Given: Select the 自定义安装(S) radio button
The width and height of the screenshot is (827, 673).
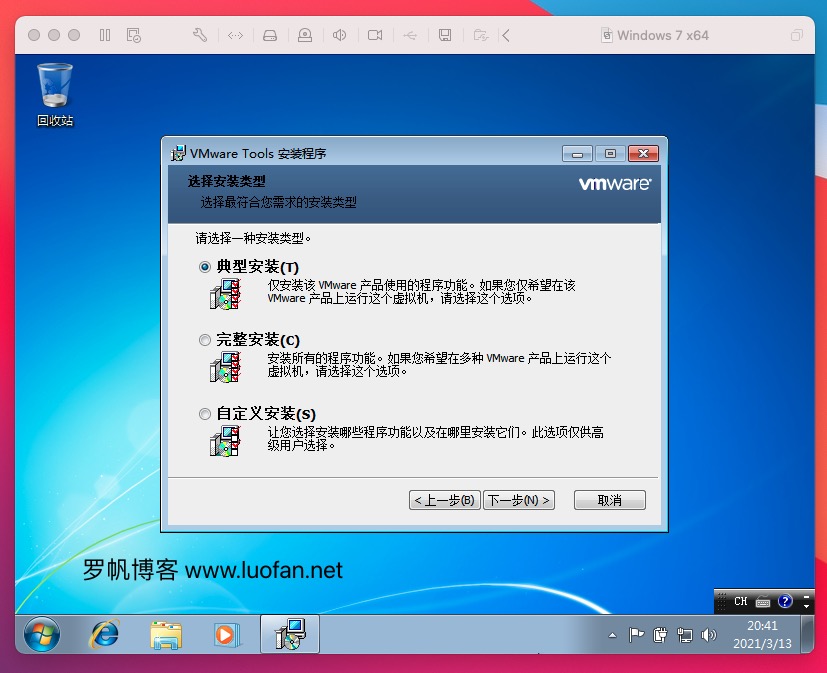Looking at the screenshot, I should (x=205, y=414).
